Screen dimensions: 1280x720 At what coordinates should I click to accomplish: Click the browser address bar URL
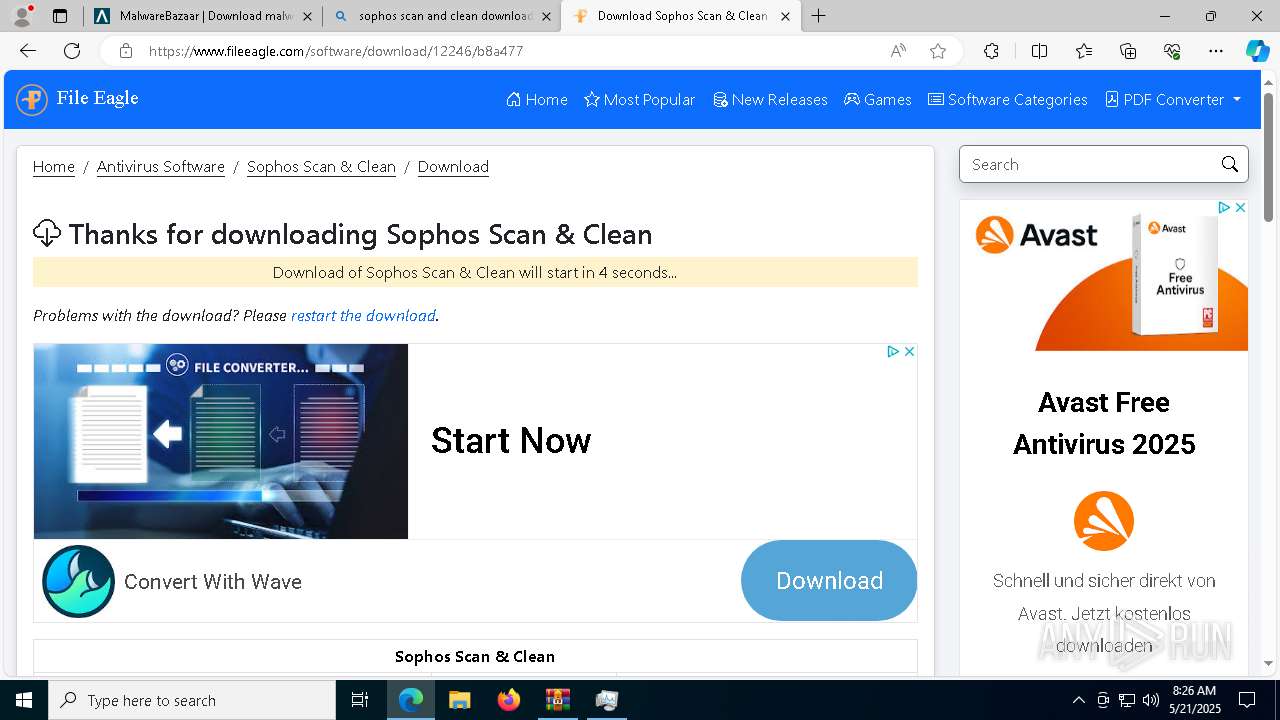pyautogui.click(x=336, y=51)
